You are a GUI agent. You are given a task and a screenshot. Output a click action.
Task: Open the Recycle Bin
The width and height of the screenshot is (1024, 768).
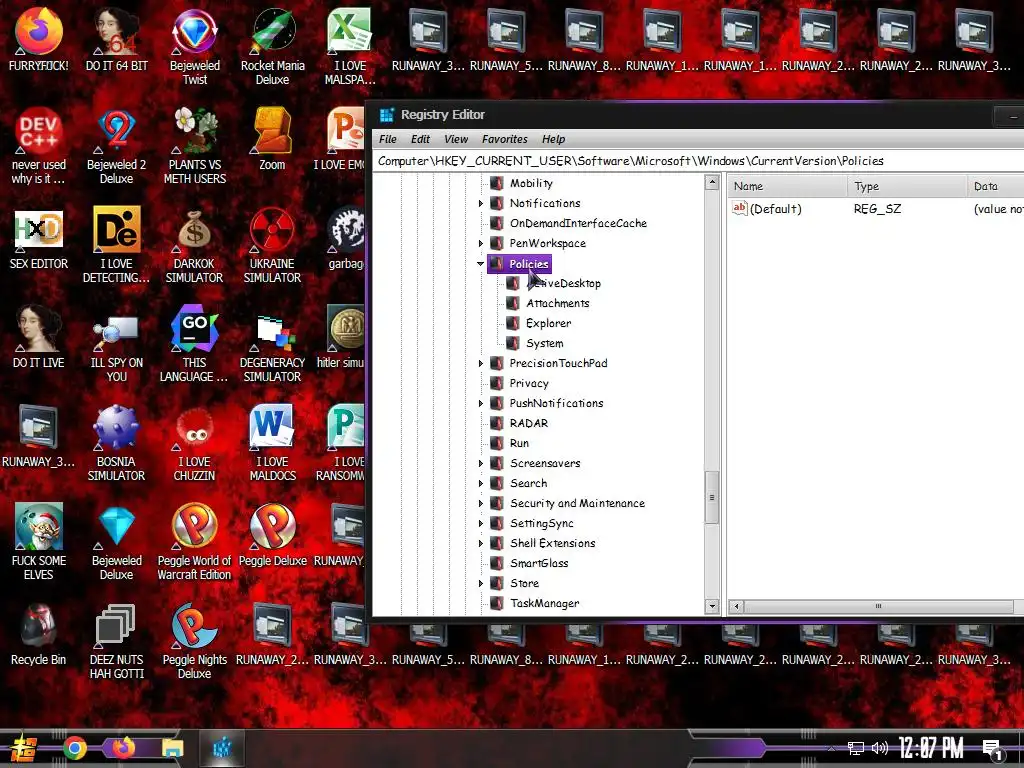(39, 633)
